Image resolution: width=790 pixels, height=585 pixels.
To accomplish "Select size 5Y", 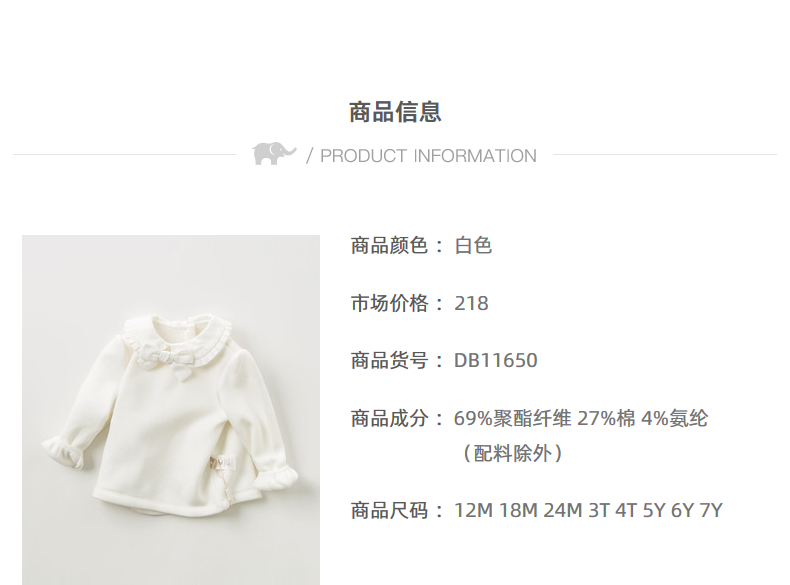I will point(654,510).
